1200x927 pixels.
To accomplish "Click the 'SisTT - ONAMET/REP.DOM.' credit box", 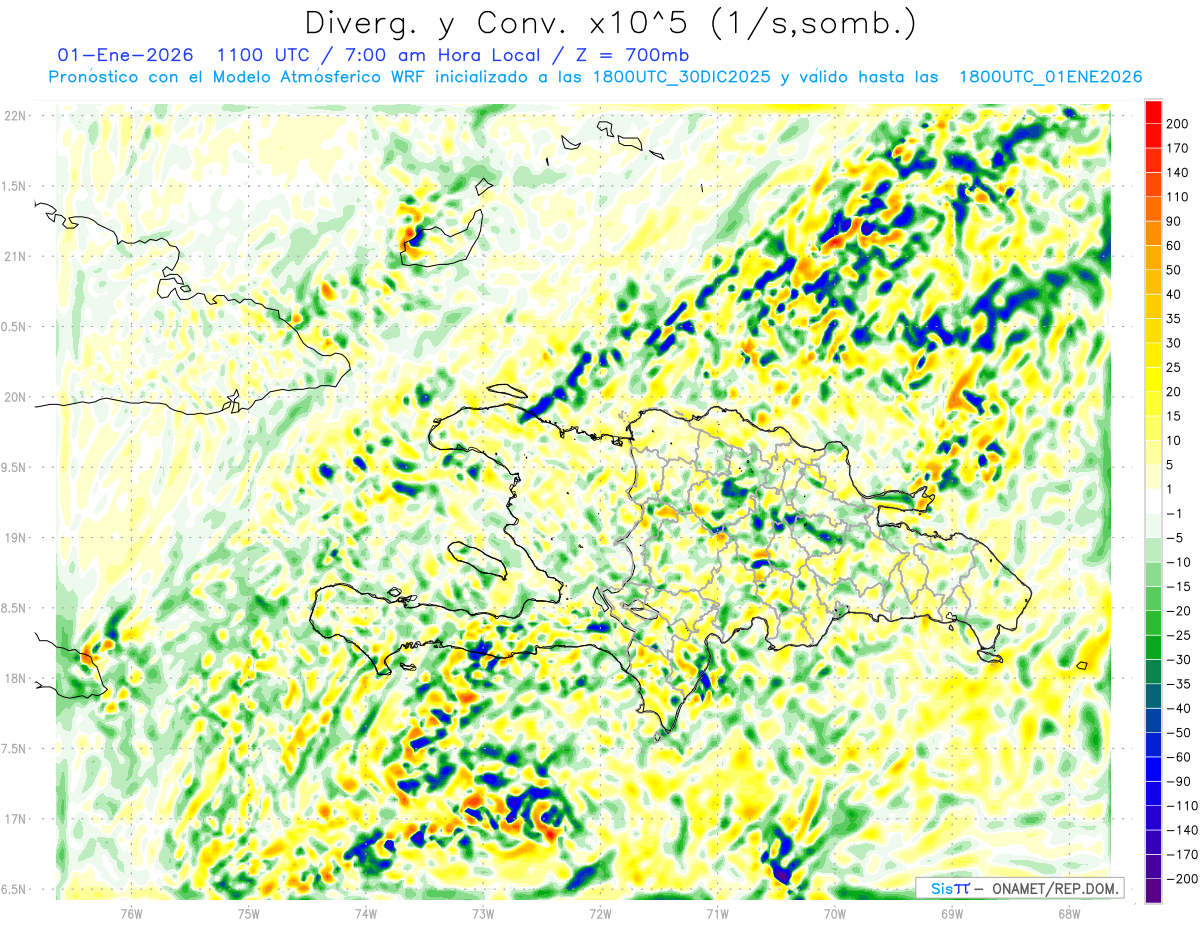I will tap(1018, 888).
